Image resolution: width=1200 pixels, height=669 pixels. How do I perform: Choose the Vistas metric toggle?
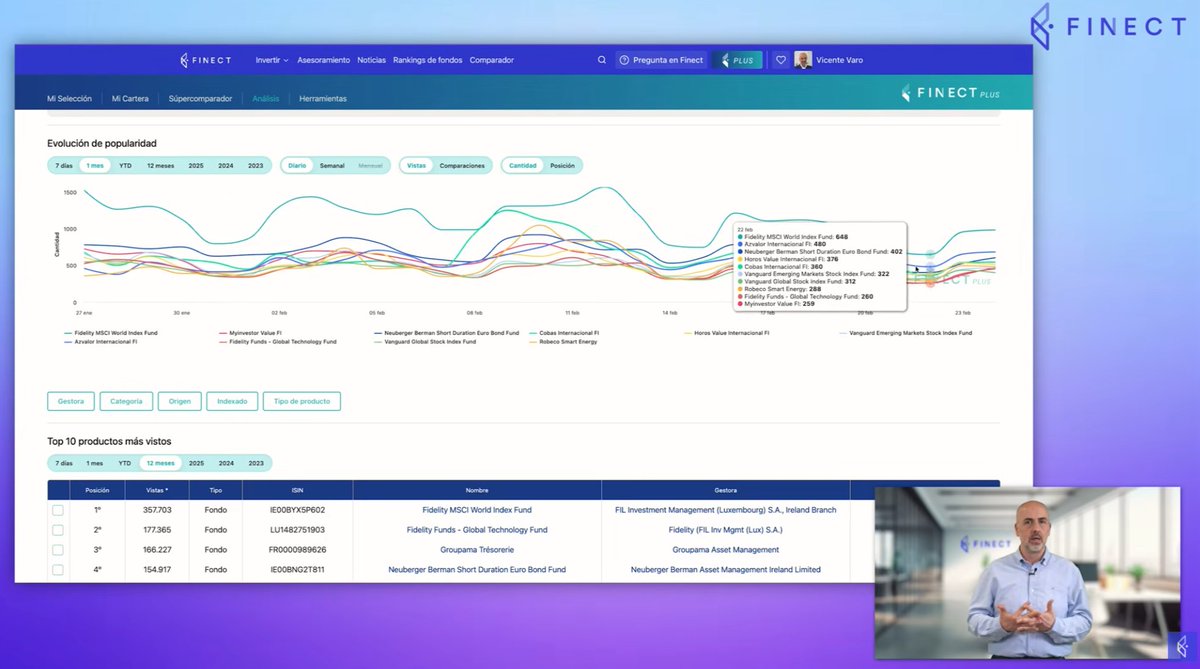point(416,166)
